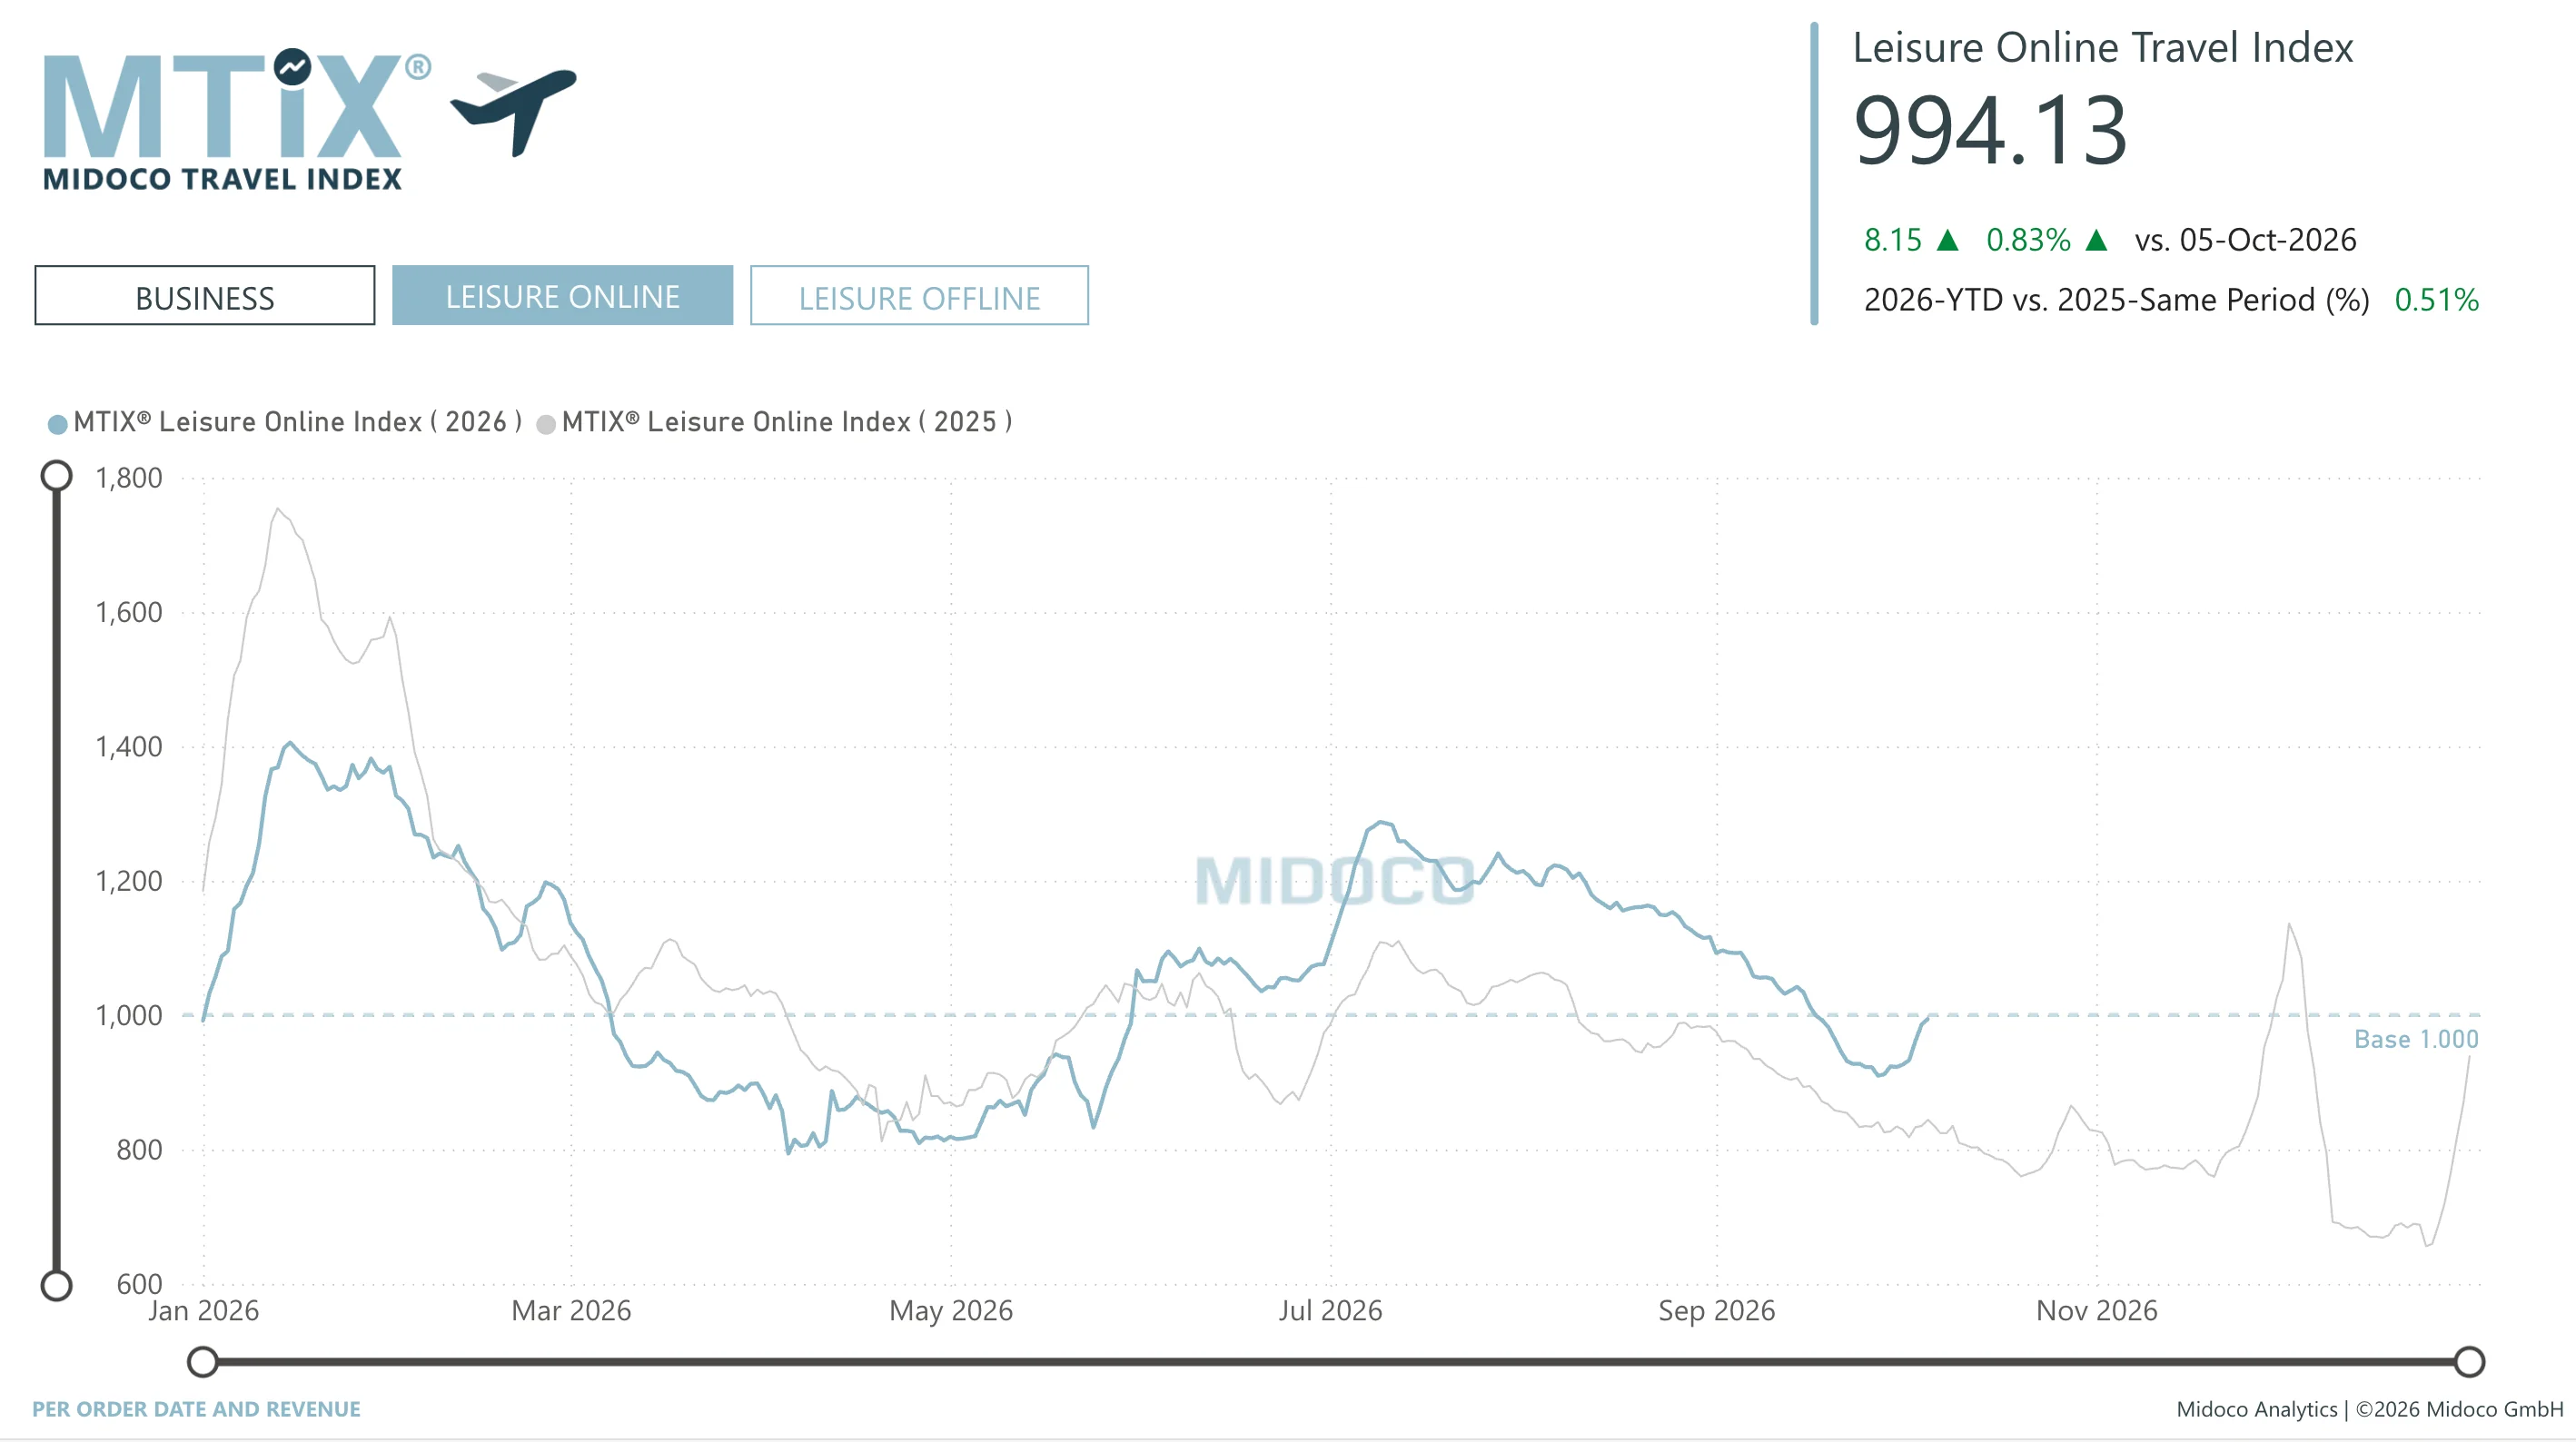Click the 'vs. 05-Oct-2026' comparison date

pyautogui.click(x=2246, y=240)
